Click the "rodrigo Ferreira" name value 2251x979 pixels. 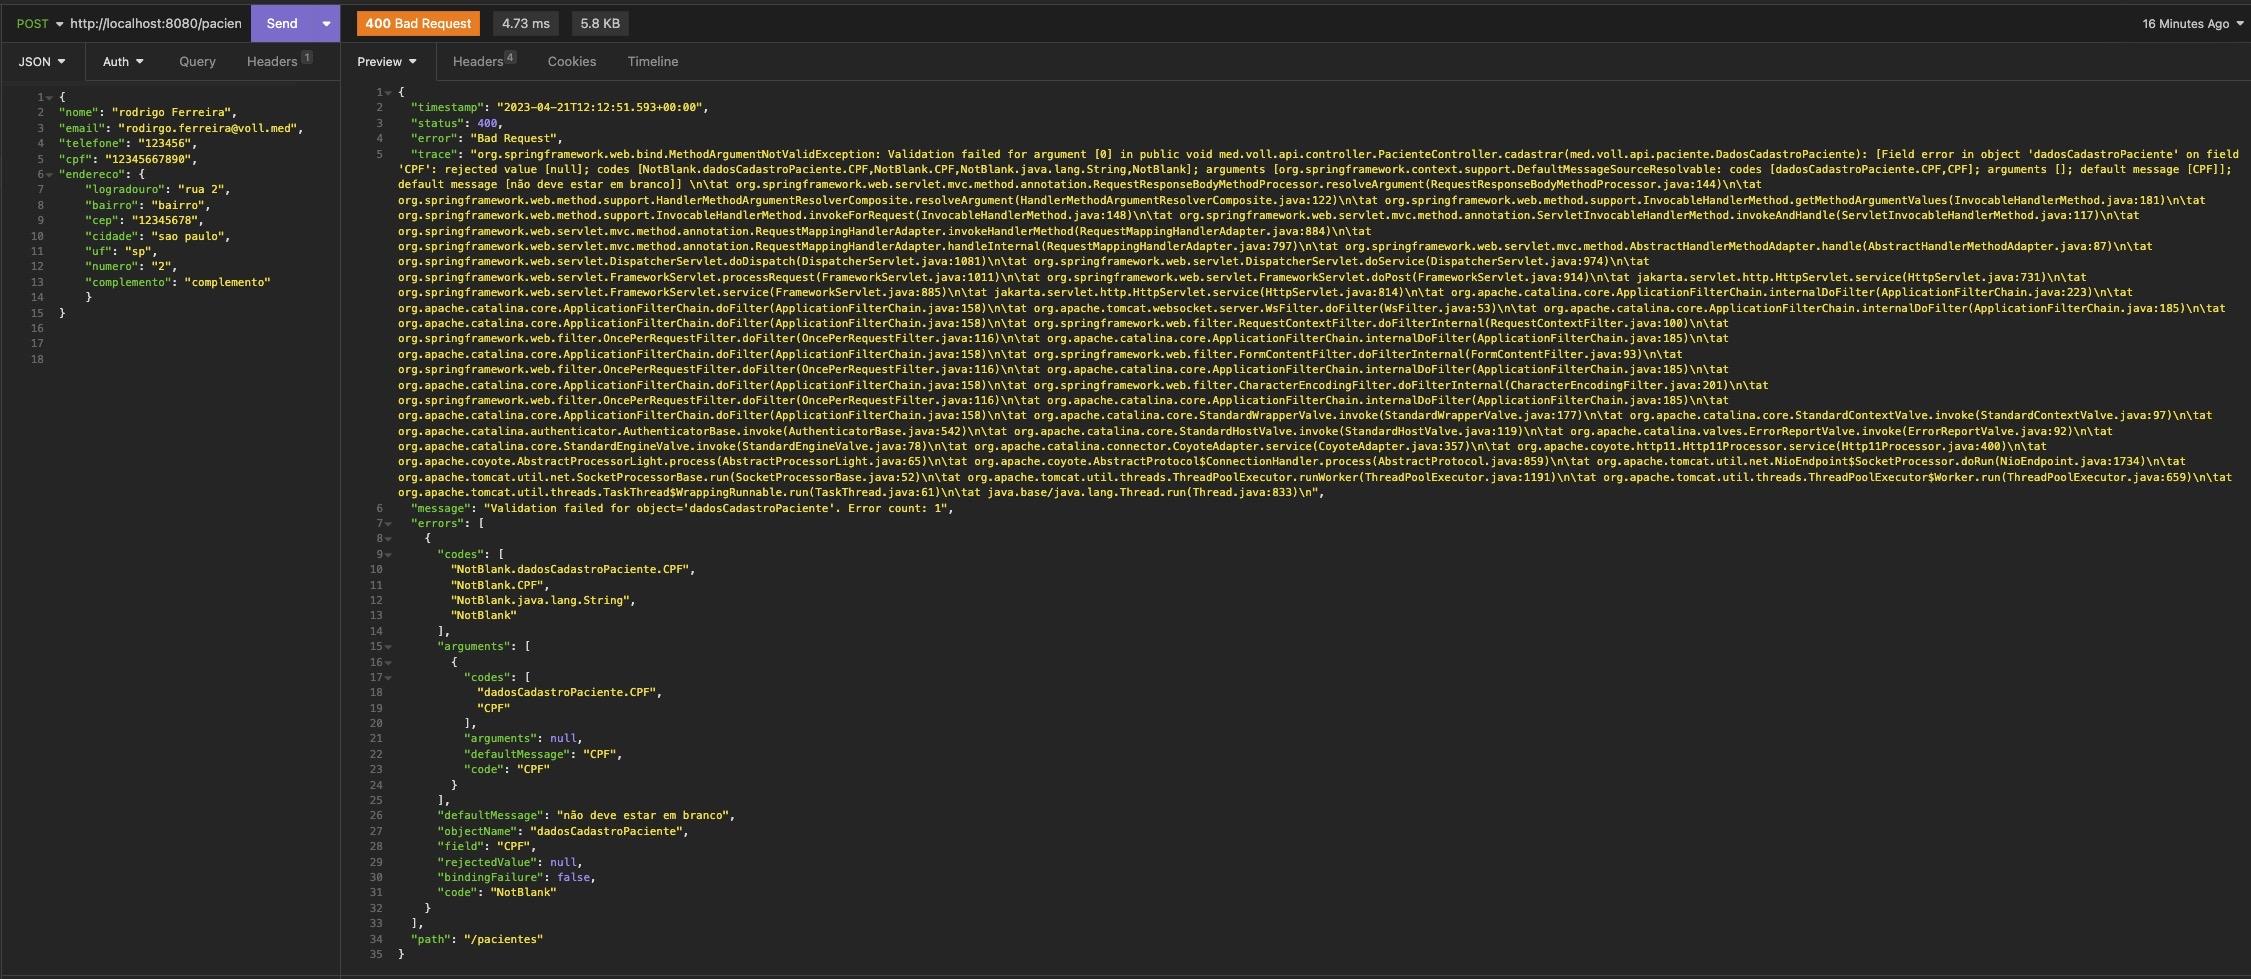pyautogui.click(x=171, y=112)
